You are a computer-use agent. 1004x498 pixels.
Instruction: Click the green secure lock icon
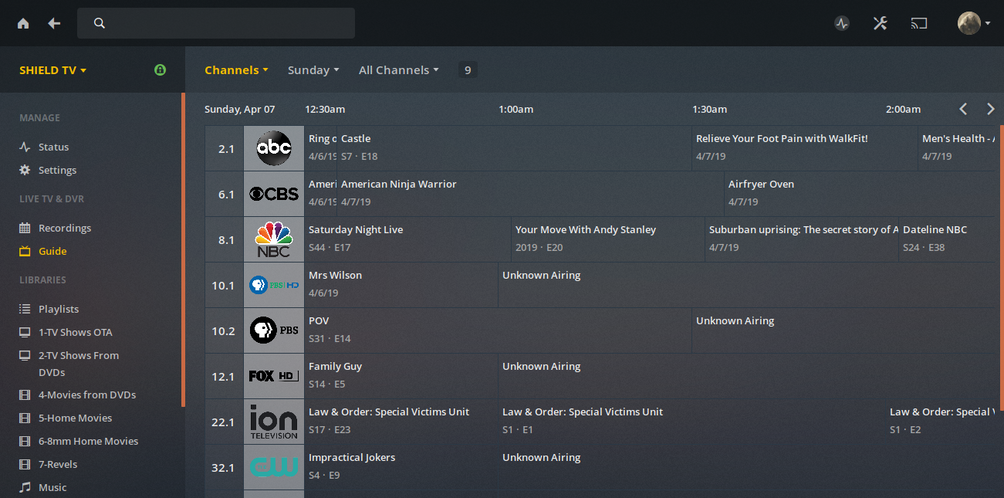click(160, 70)
